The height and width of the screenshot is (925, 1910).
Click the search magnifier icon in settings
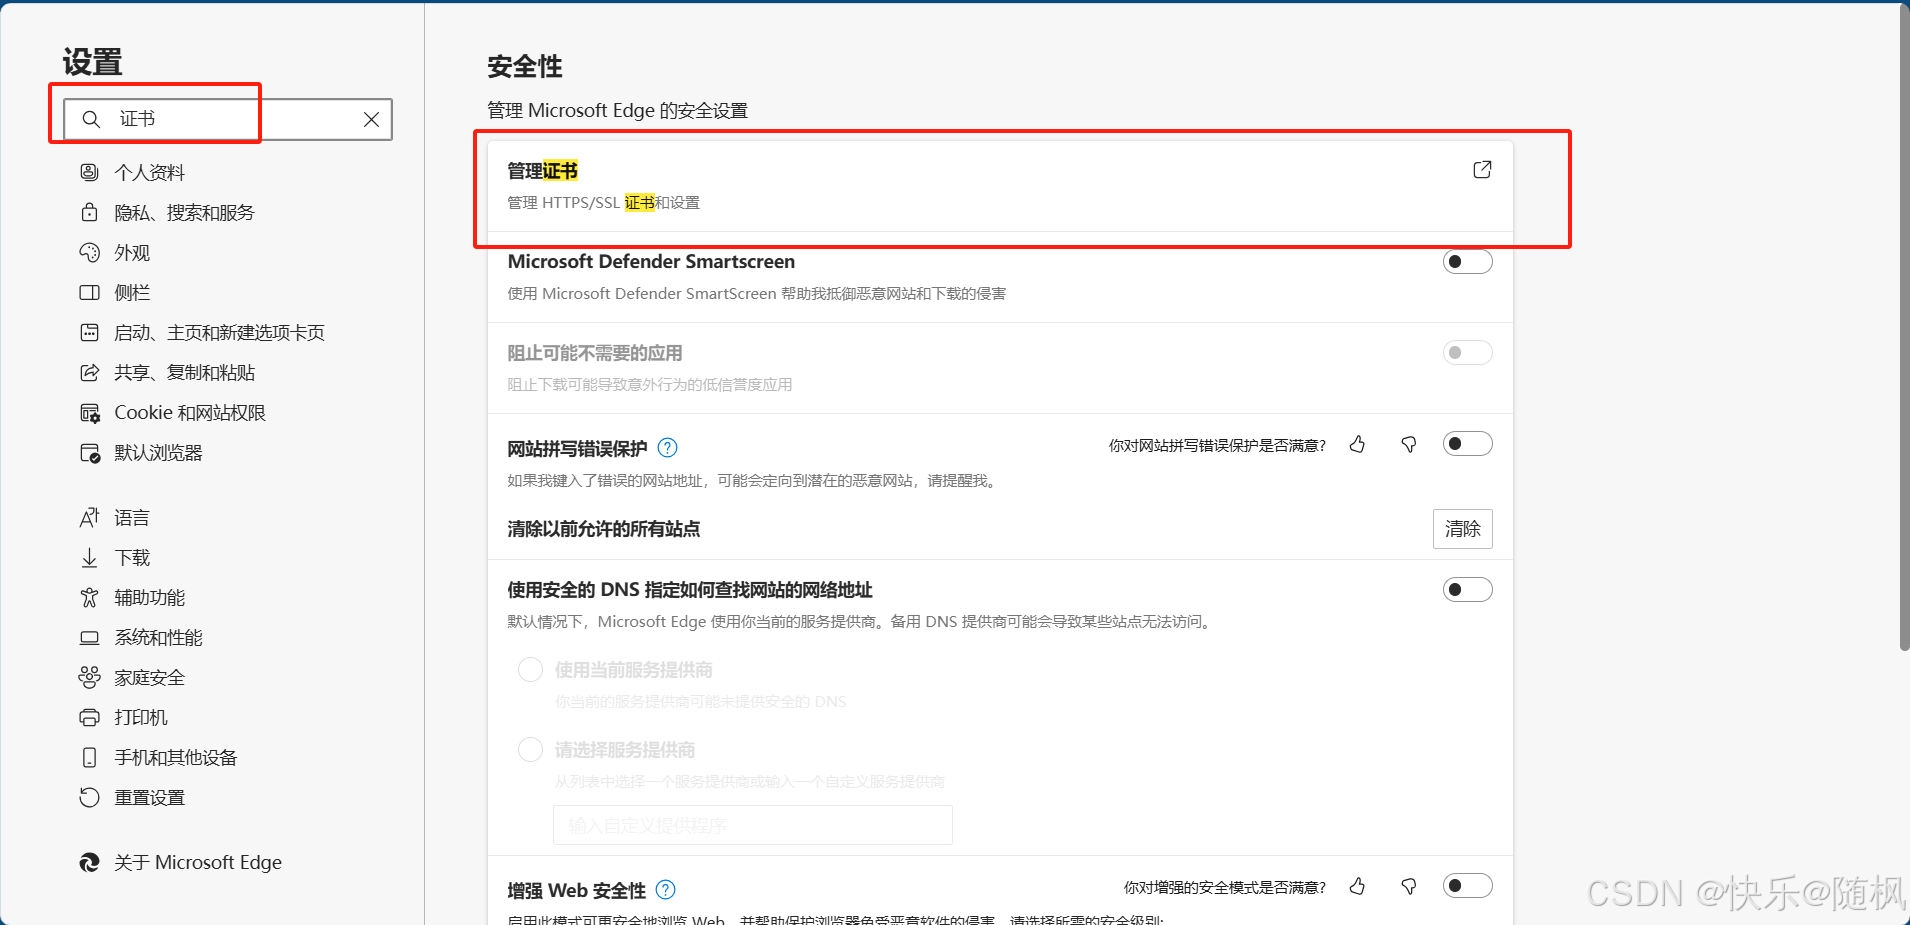(x=91, y=119)
